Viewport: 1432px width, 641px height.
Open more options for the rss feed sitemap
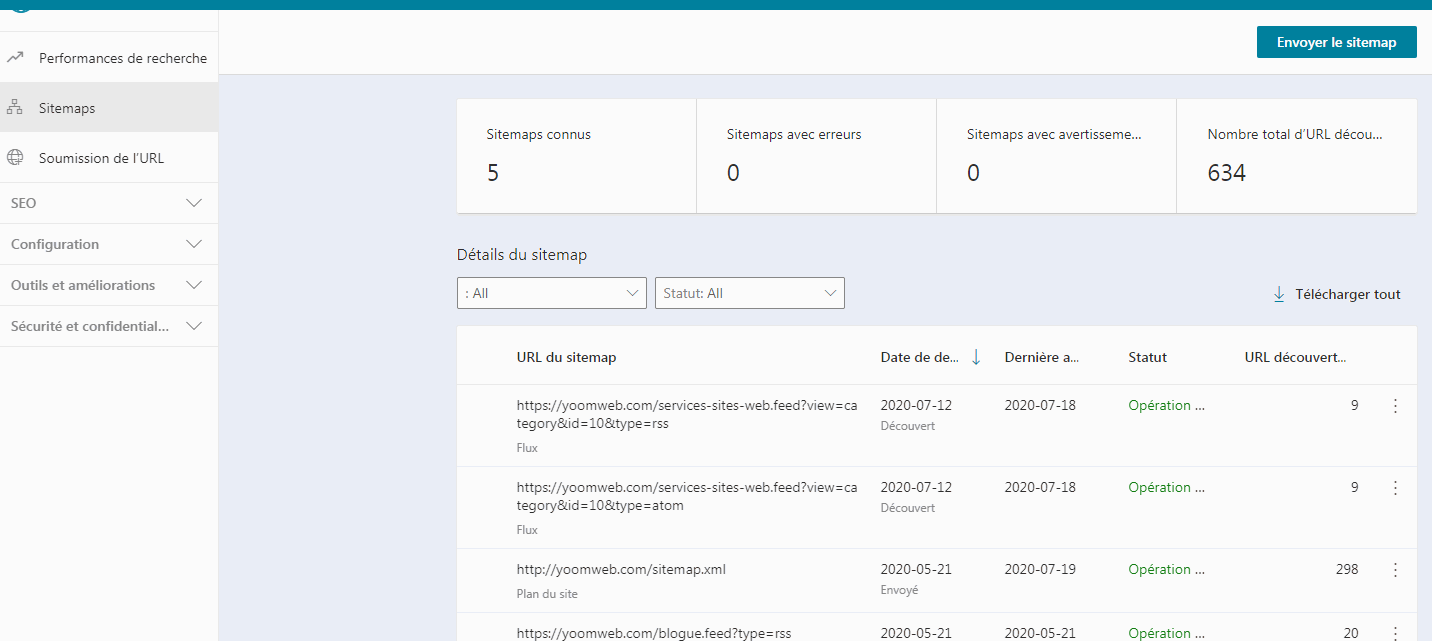click(x=1395, y=406)
